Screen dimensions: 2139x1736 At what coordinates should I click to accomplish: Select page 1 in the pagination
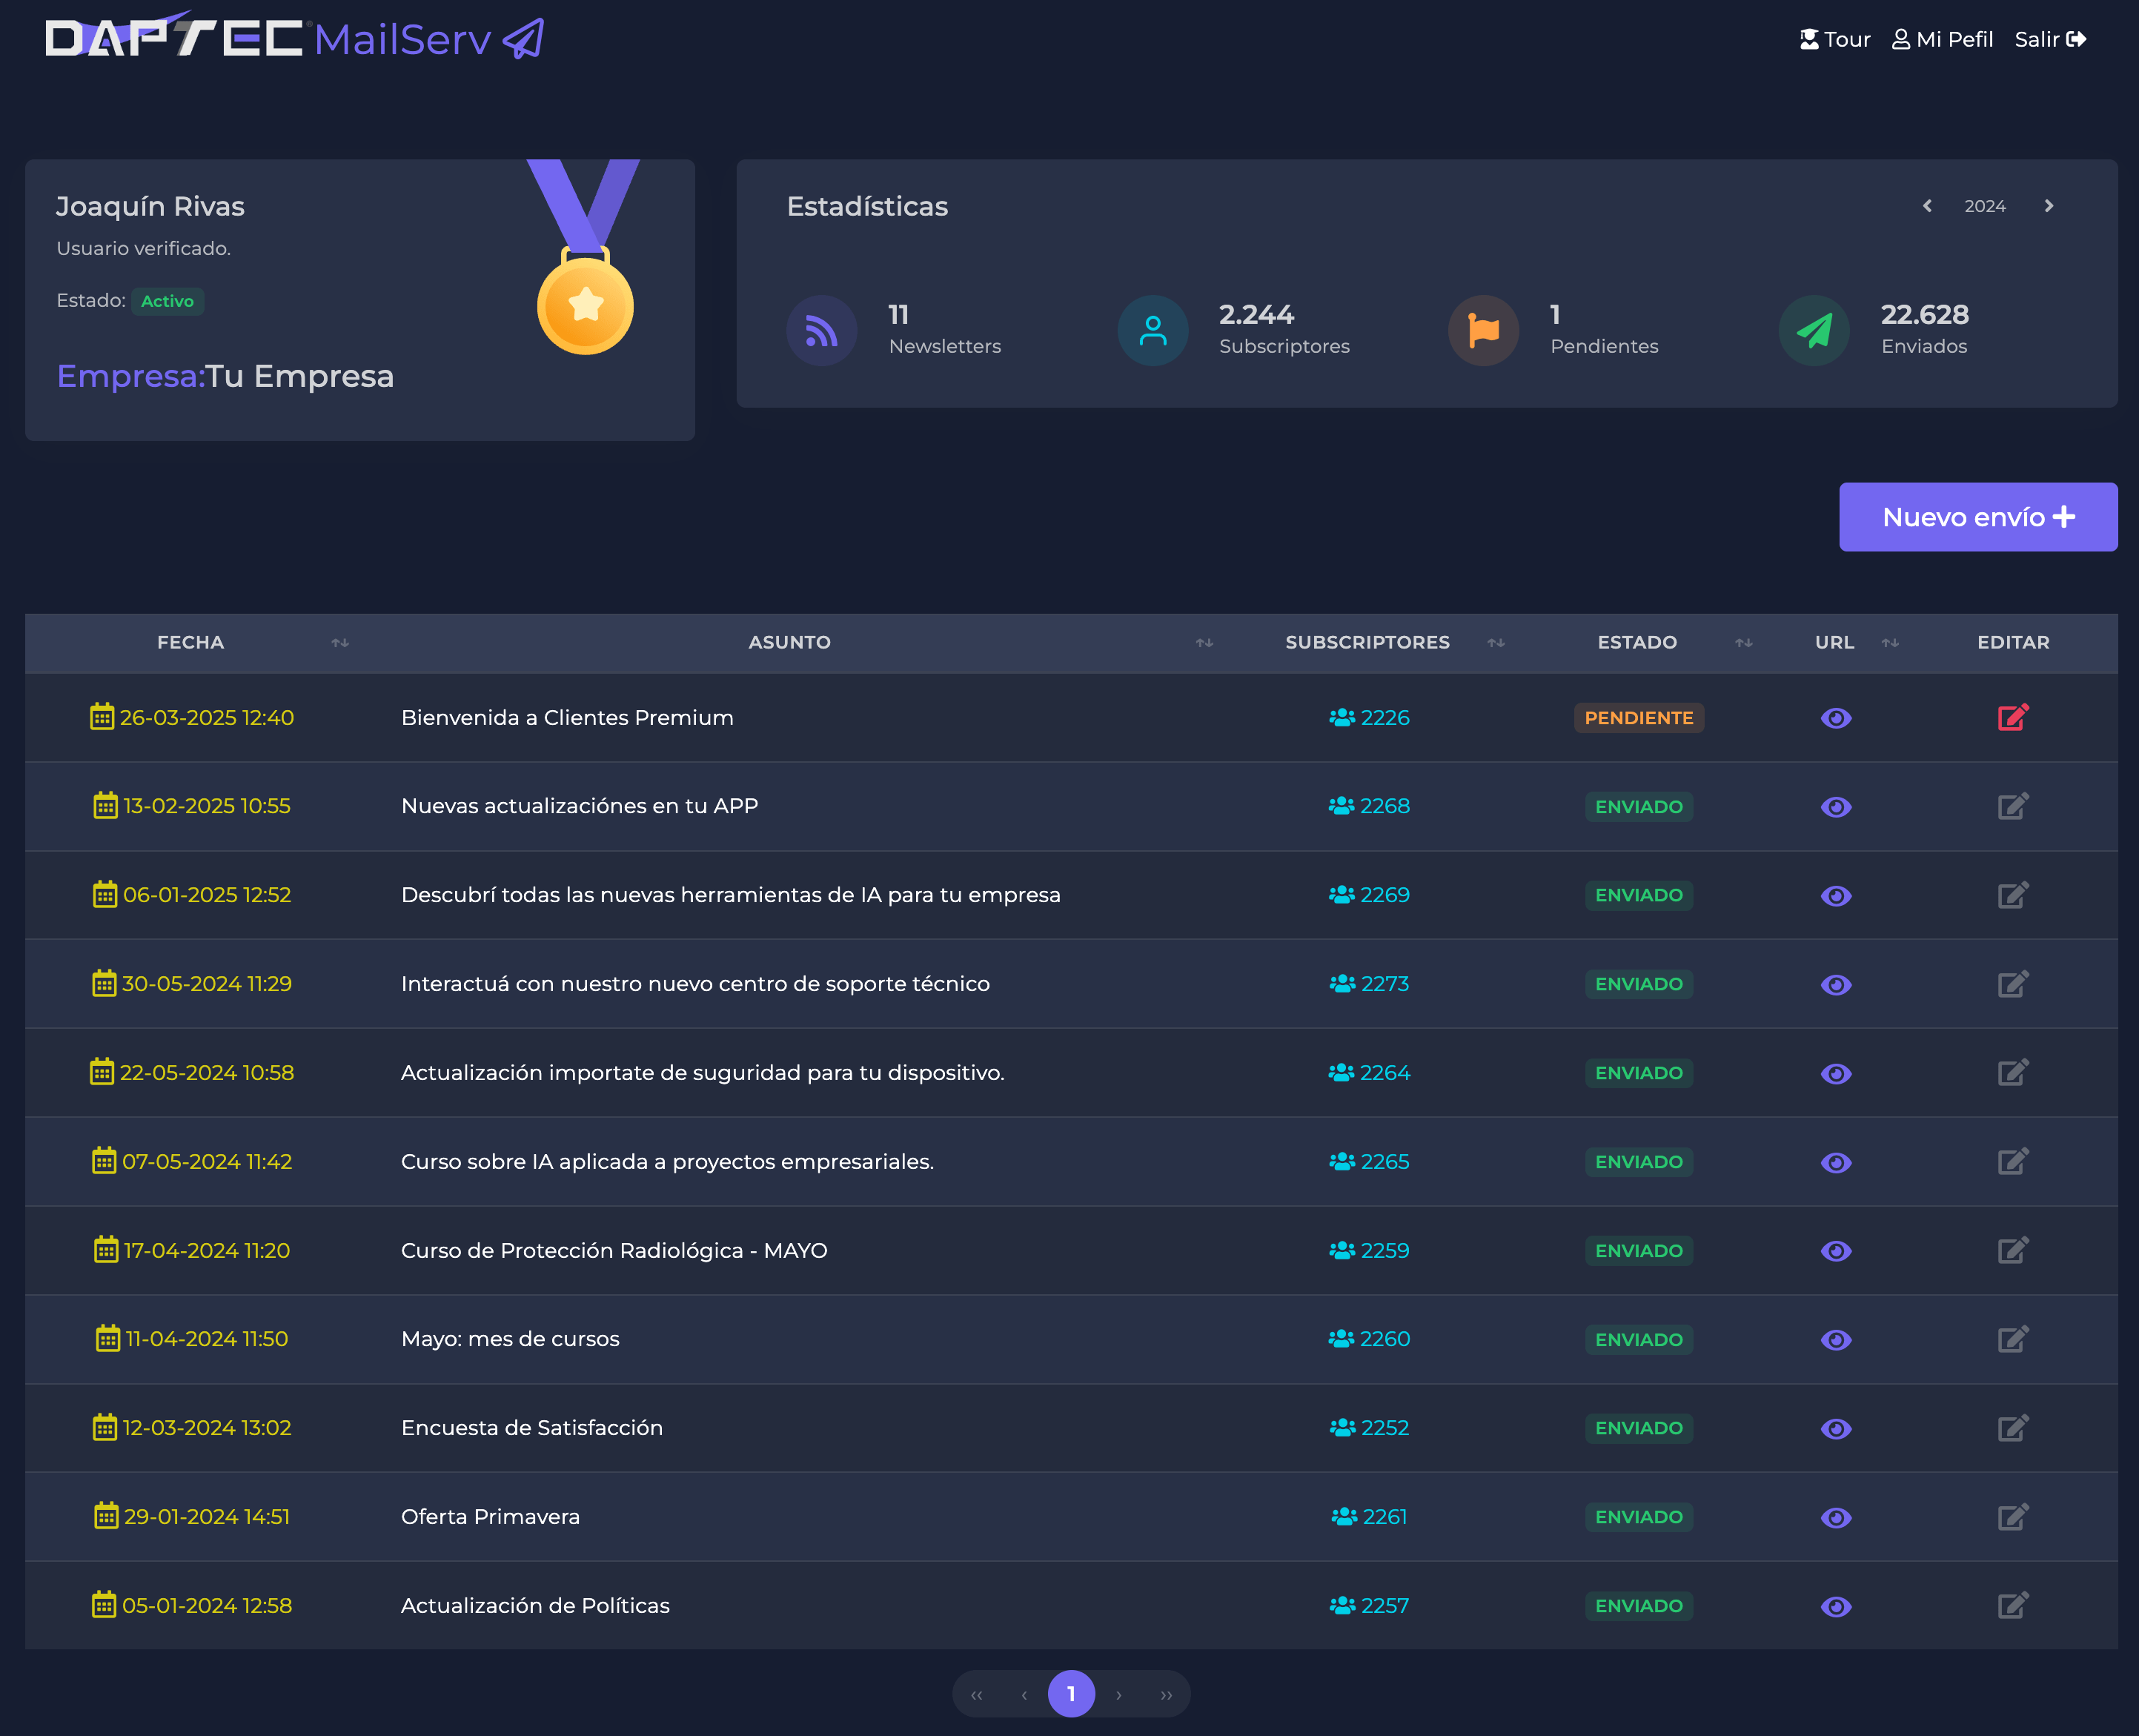(1071, 1693)
